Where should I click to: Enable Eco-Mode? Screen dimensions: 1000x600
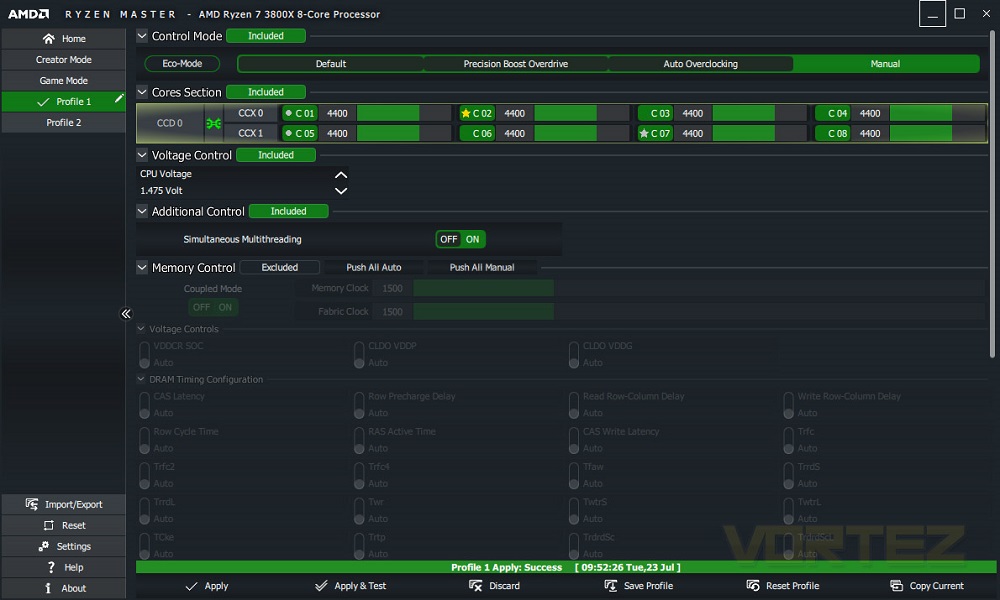(x=182, y=64)
